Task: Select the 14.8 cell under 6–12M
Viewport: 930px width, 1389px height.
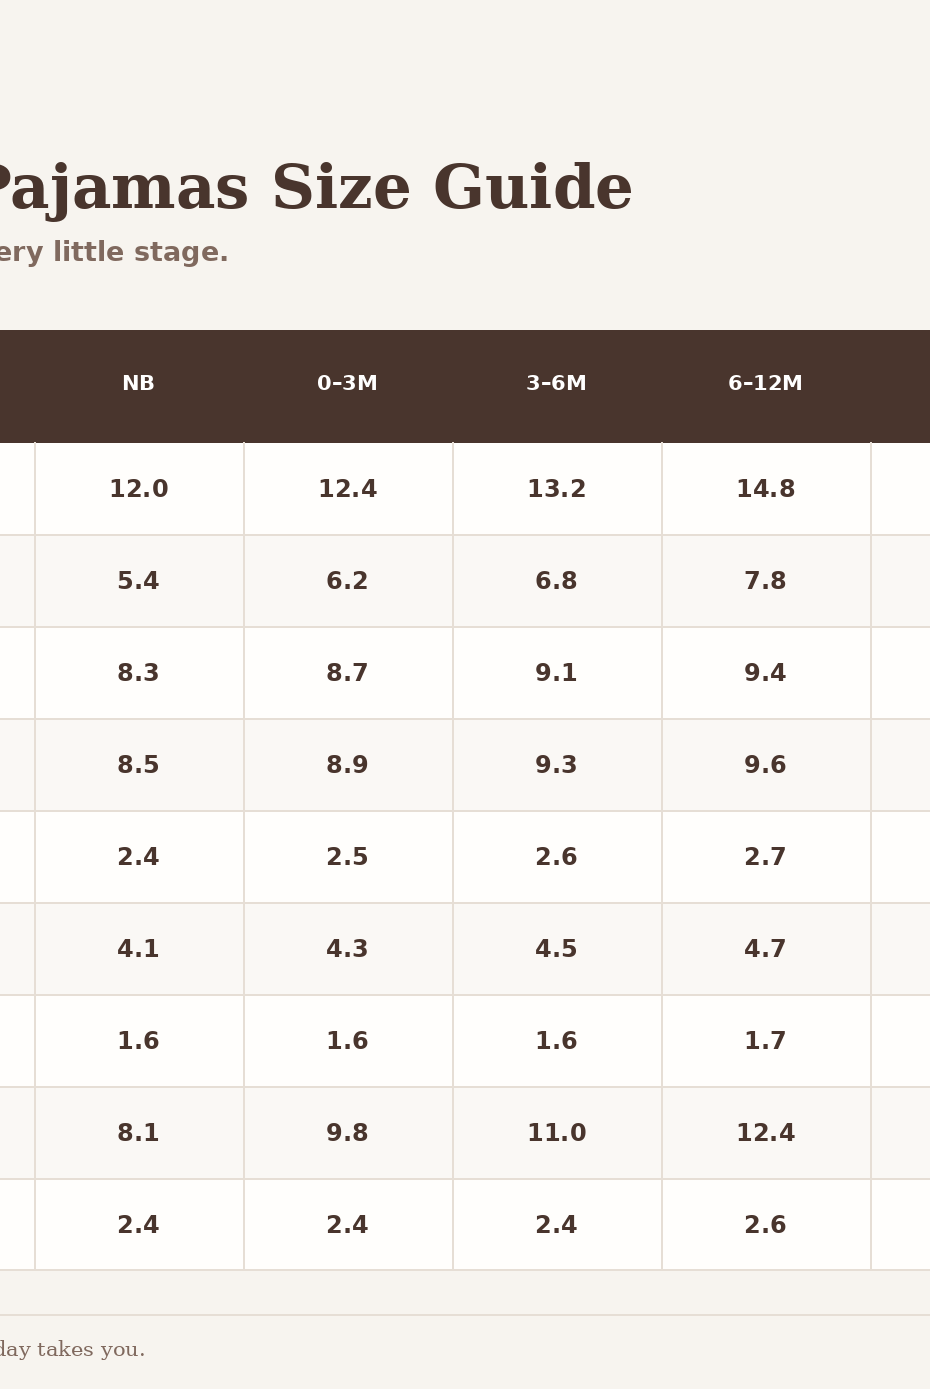Action: click(766, 489)
